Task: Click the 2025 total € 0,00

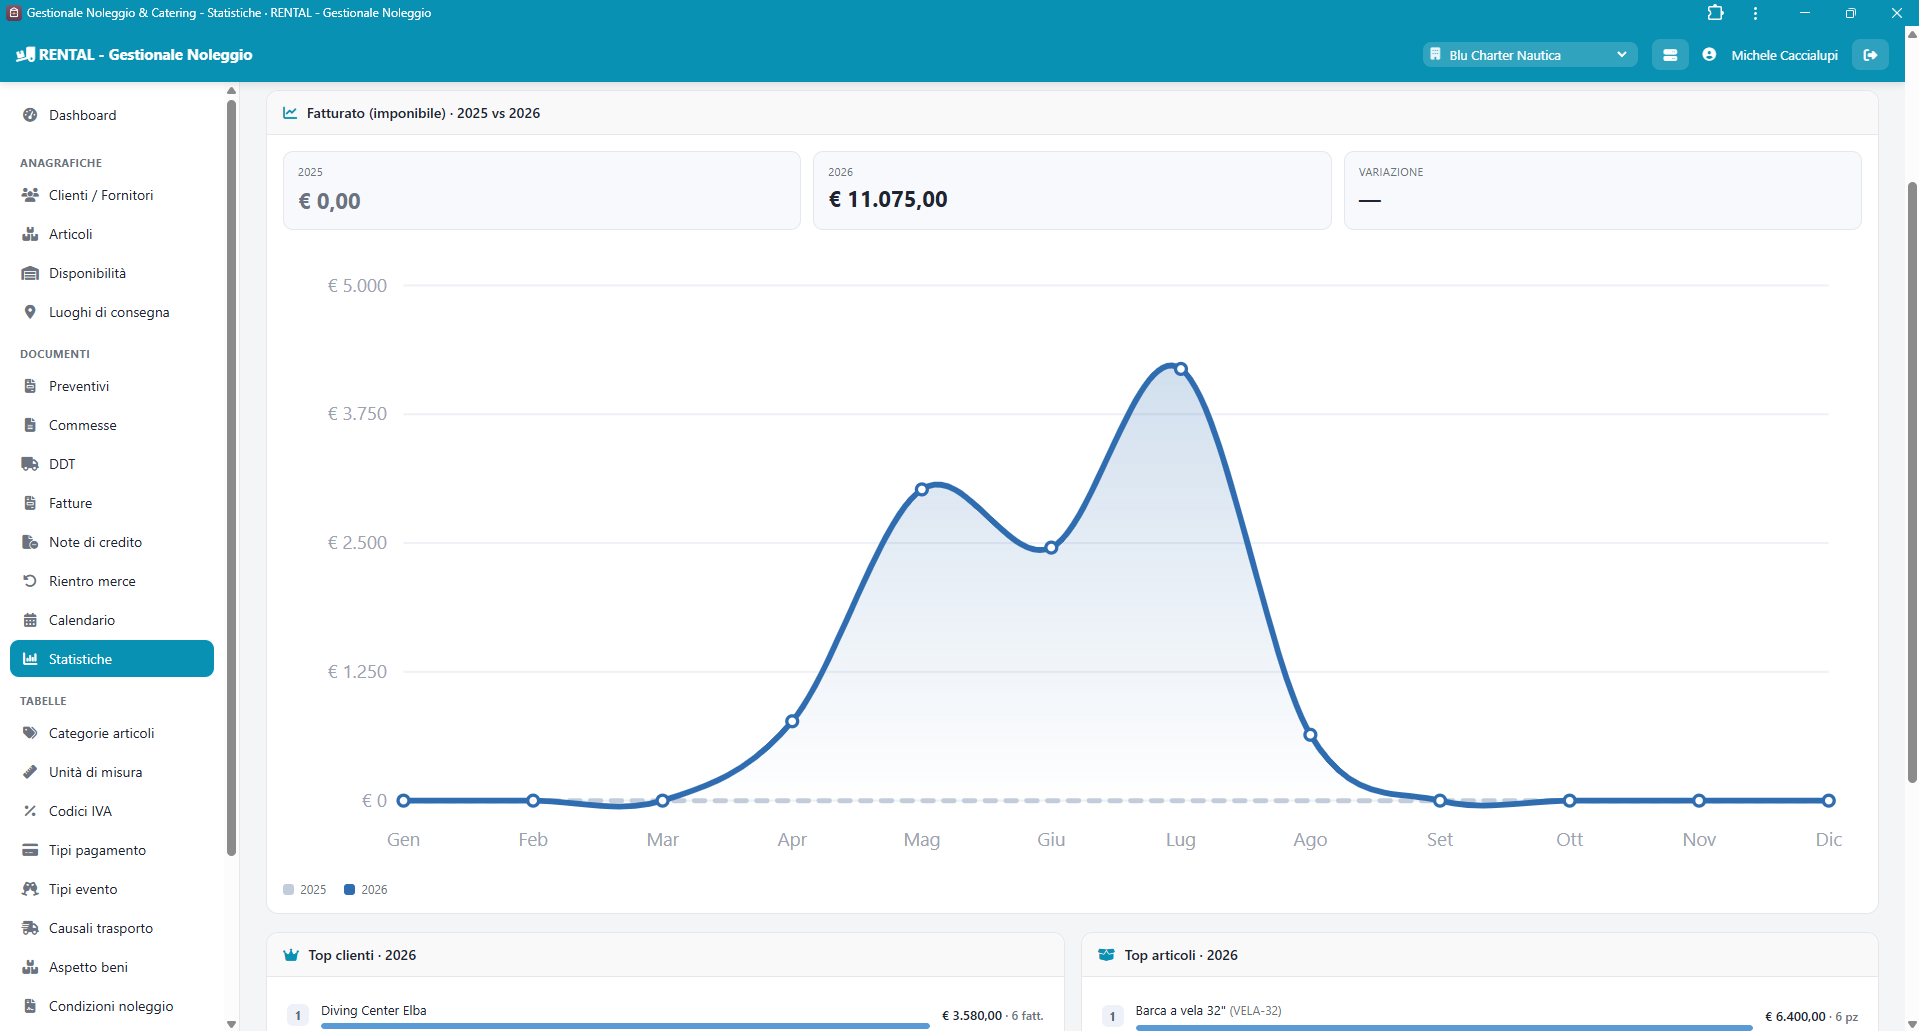Action: 329,201
